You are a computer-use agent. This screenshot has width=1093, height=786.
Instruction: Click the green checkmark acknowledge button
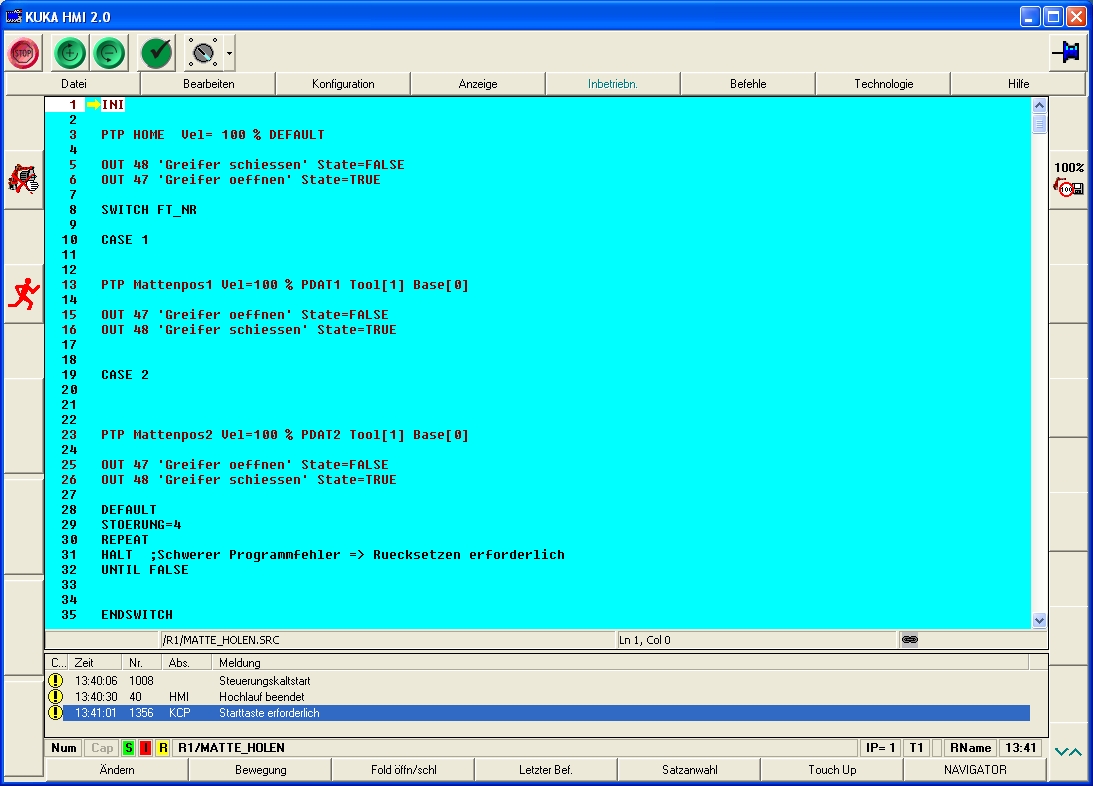(156, 52)
